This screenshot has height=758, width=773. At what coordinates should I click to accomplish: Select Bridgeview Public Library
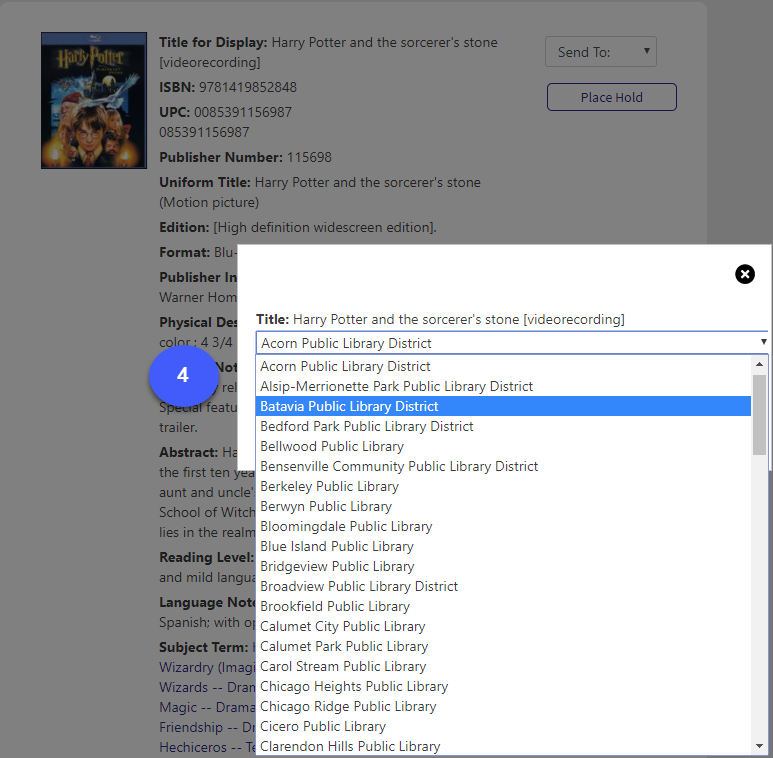pos(503,566)
